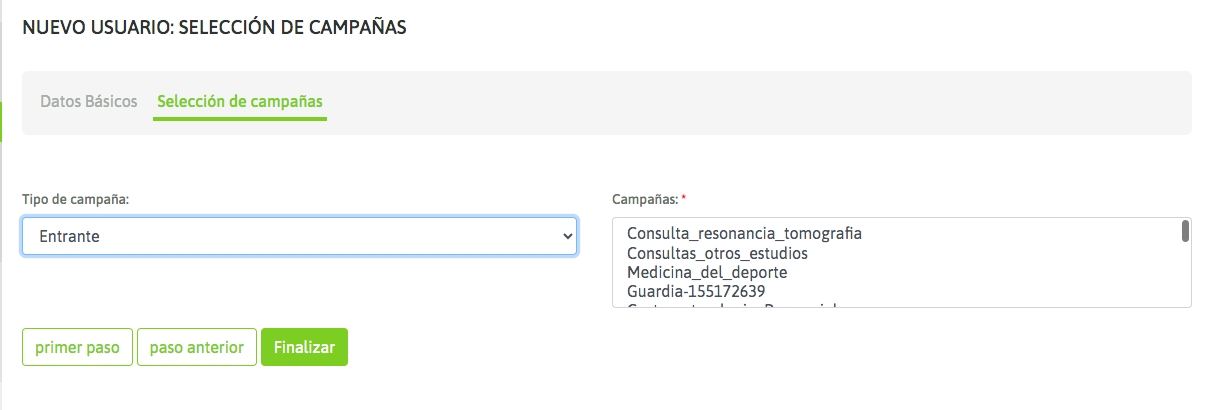Go back with the primer paso button
Viewport: 1208px width, 410px height.
pyautogui.click(x=77, y=347)
